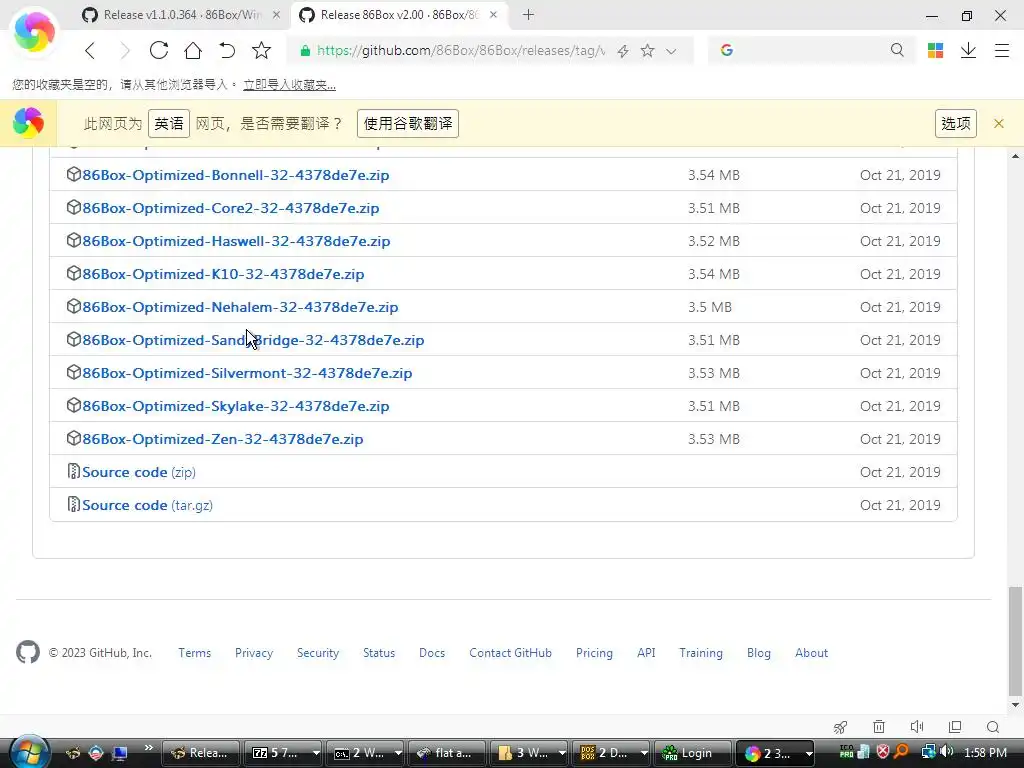The height and width of the screenshot is (768, 1024).
Task: Reload the current page
Action: pos(159,50)
